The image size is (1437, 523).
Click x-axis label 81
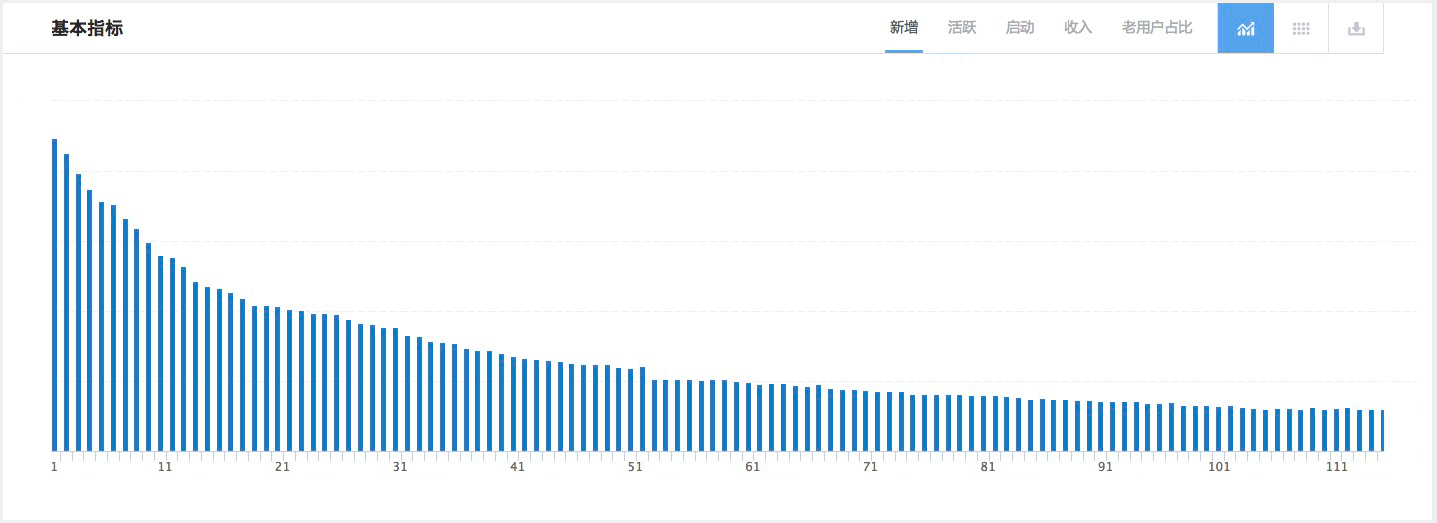click(988, 467)
